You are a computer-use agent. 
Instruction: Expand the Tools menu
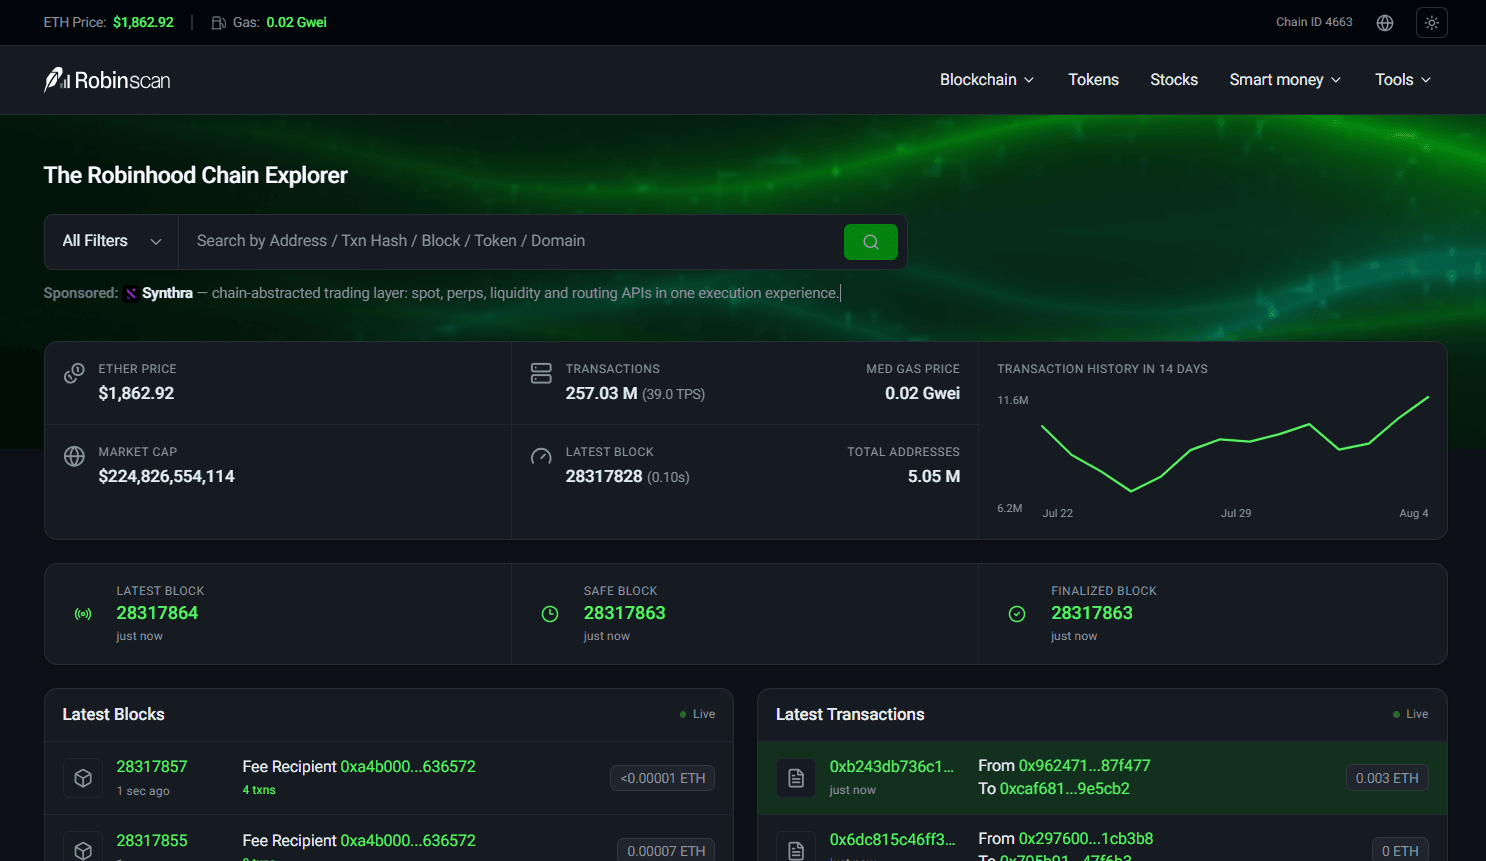(1402, 80)
